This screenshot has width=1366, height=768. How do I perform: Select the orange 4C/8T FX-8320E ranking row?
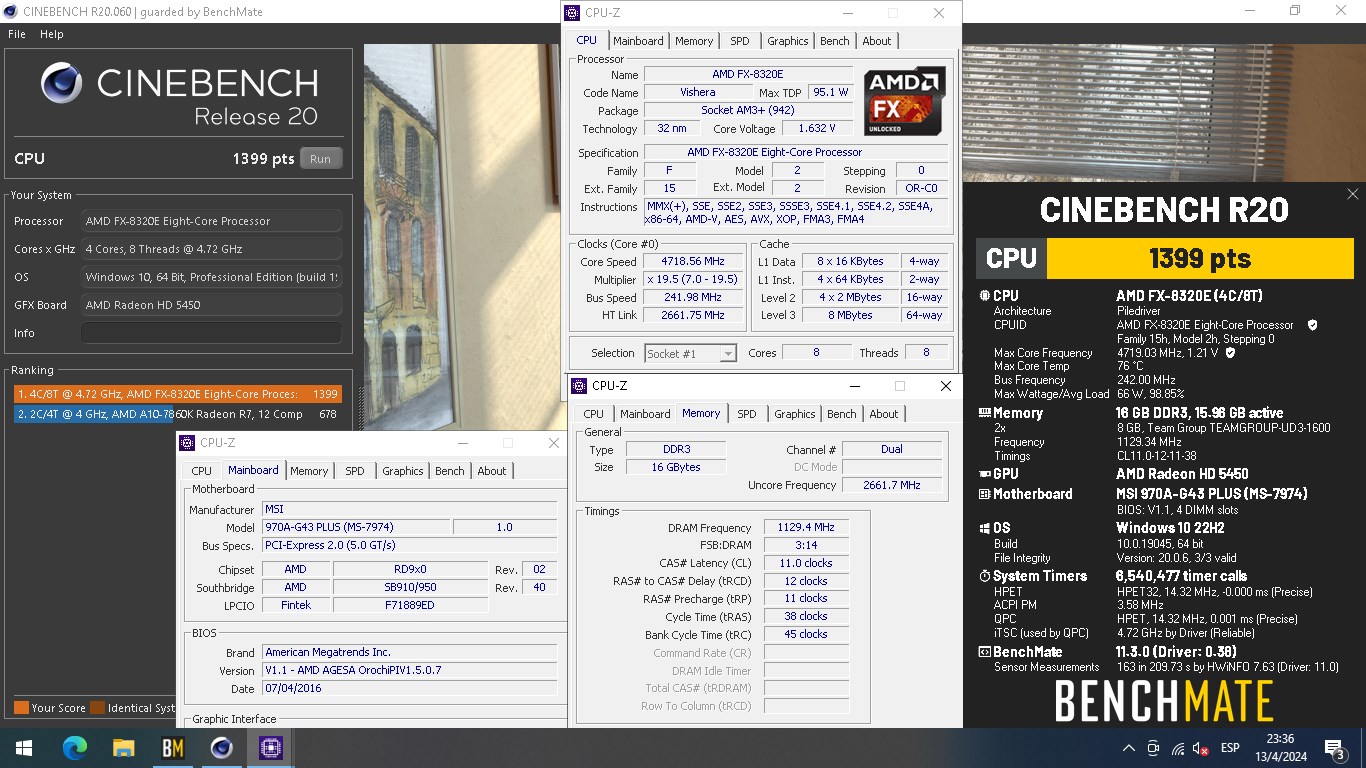[x=178, y=394]
